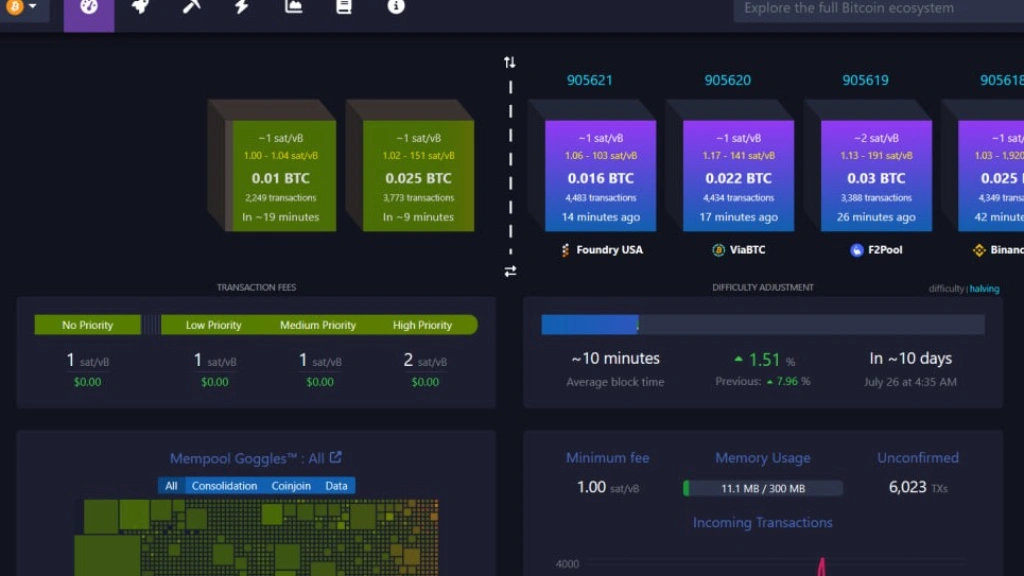The image size is (1024, 576).
Task: Open the 0.025 BTC pending mempool block
Action: [418, 174]
